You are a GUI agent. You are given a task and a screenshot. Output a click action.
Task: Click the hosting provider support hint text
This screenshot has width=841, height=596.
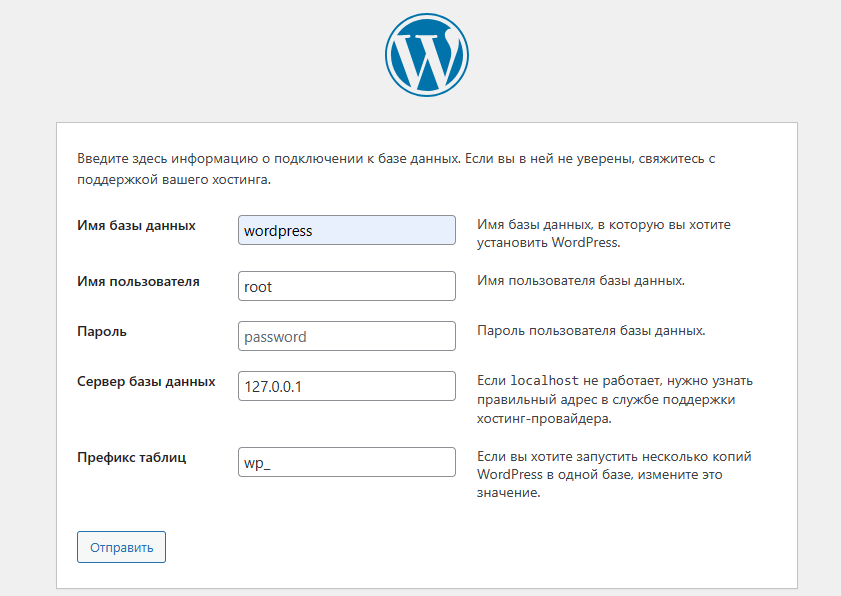(615, 400)
